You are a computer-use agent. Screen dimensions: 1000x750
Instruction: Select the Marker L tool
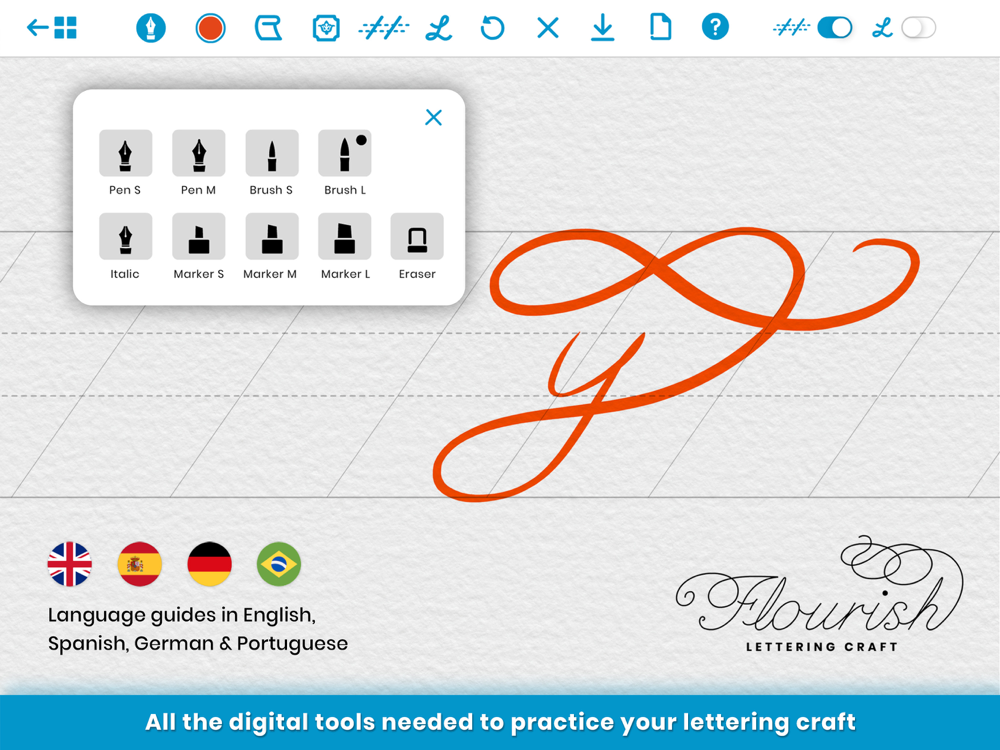click(344, 237)
